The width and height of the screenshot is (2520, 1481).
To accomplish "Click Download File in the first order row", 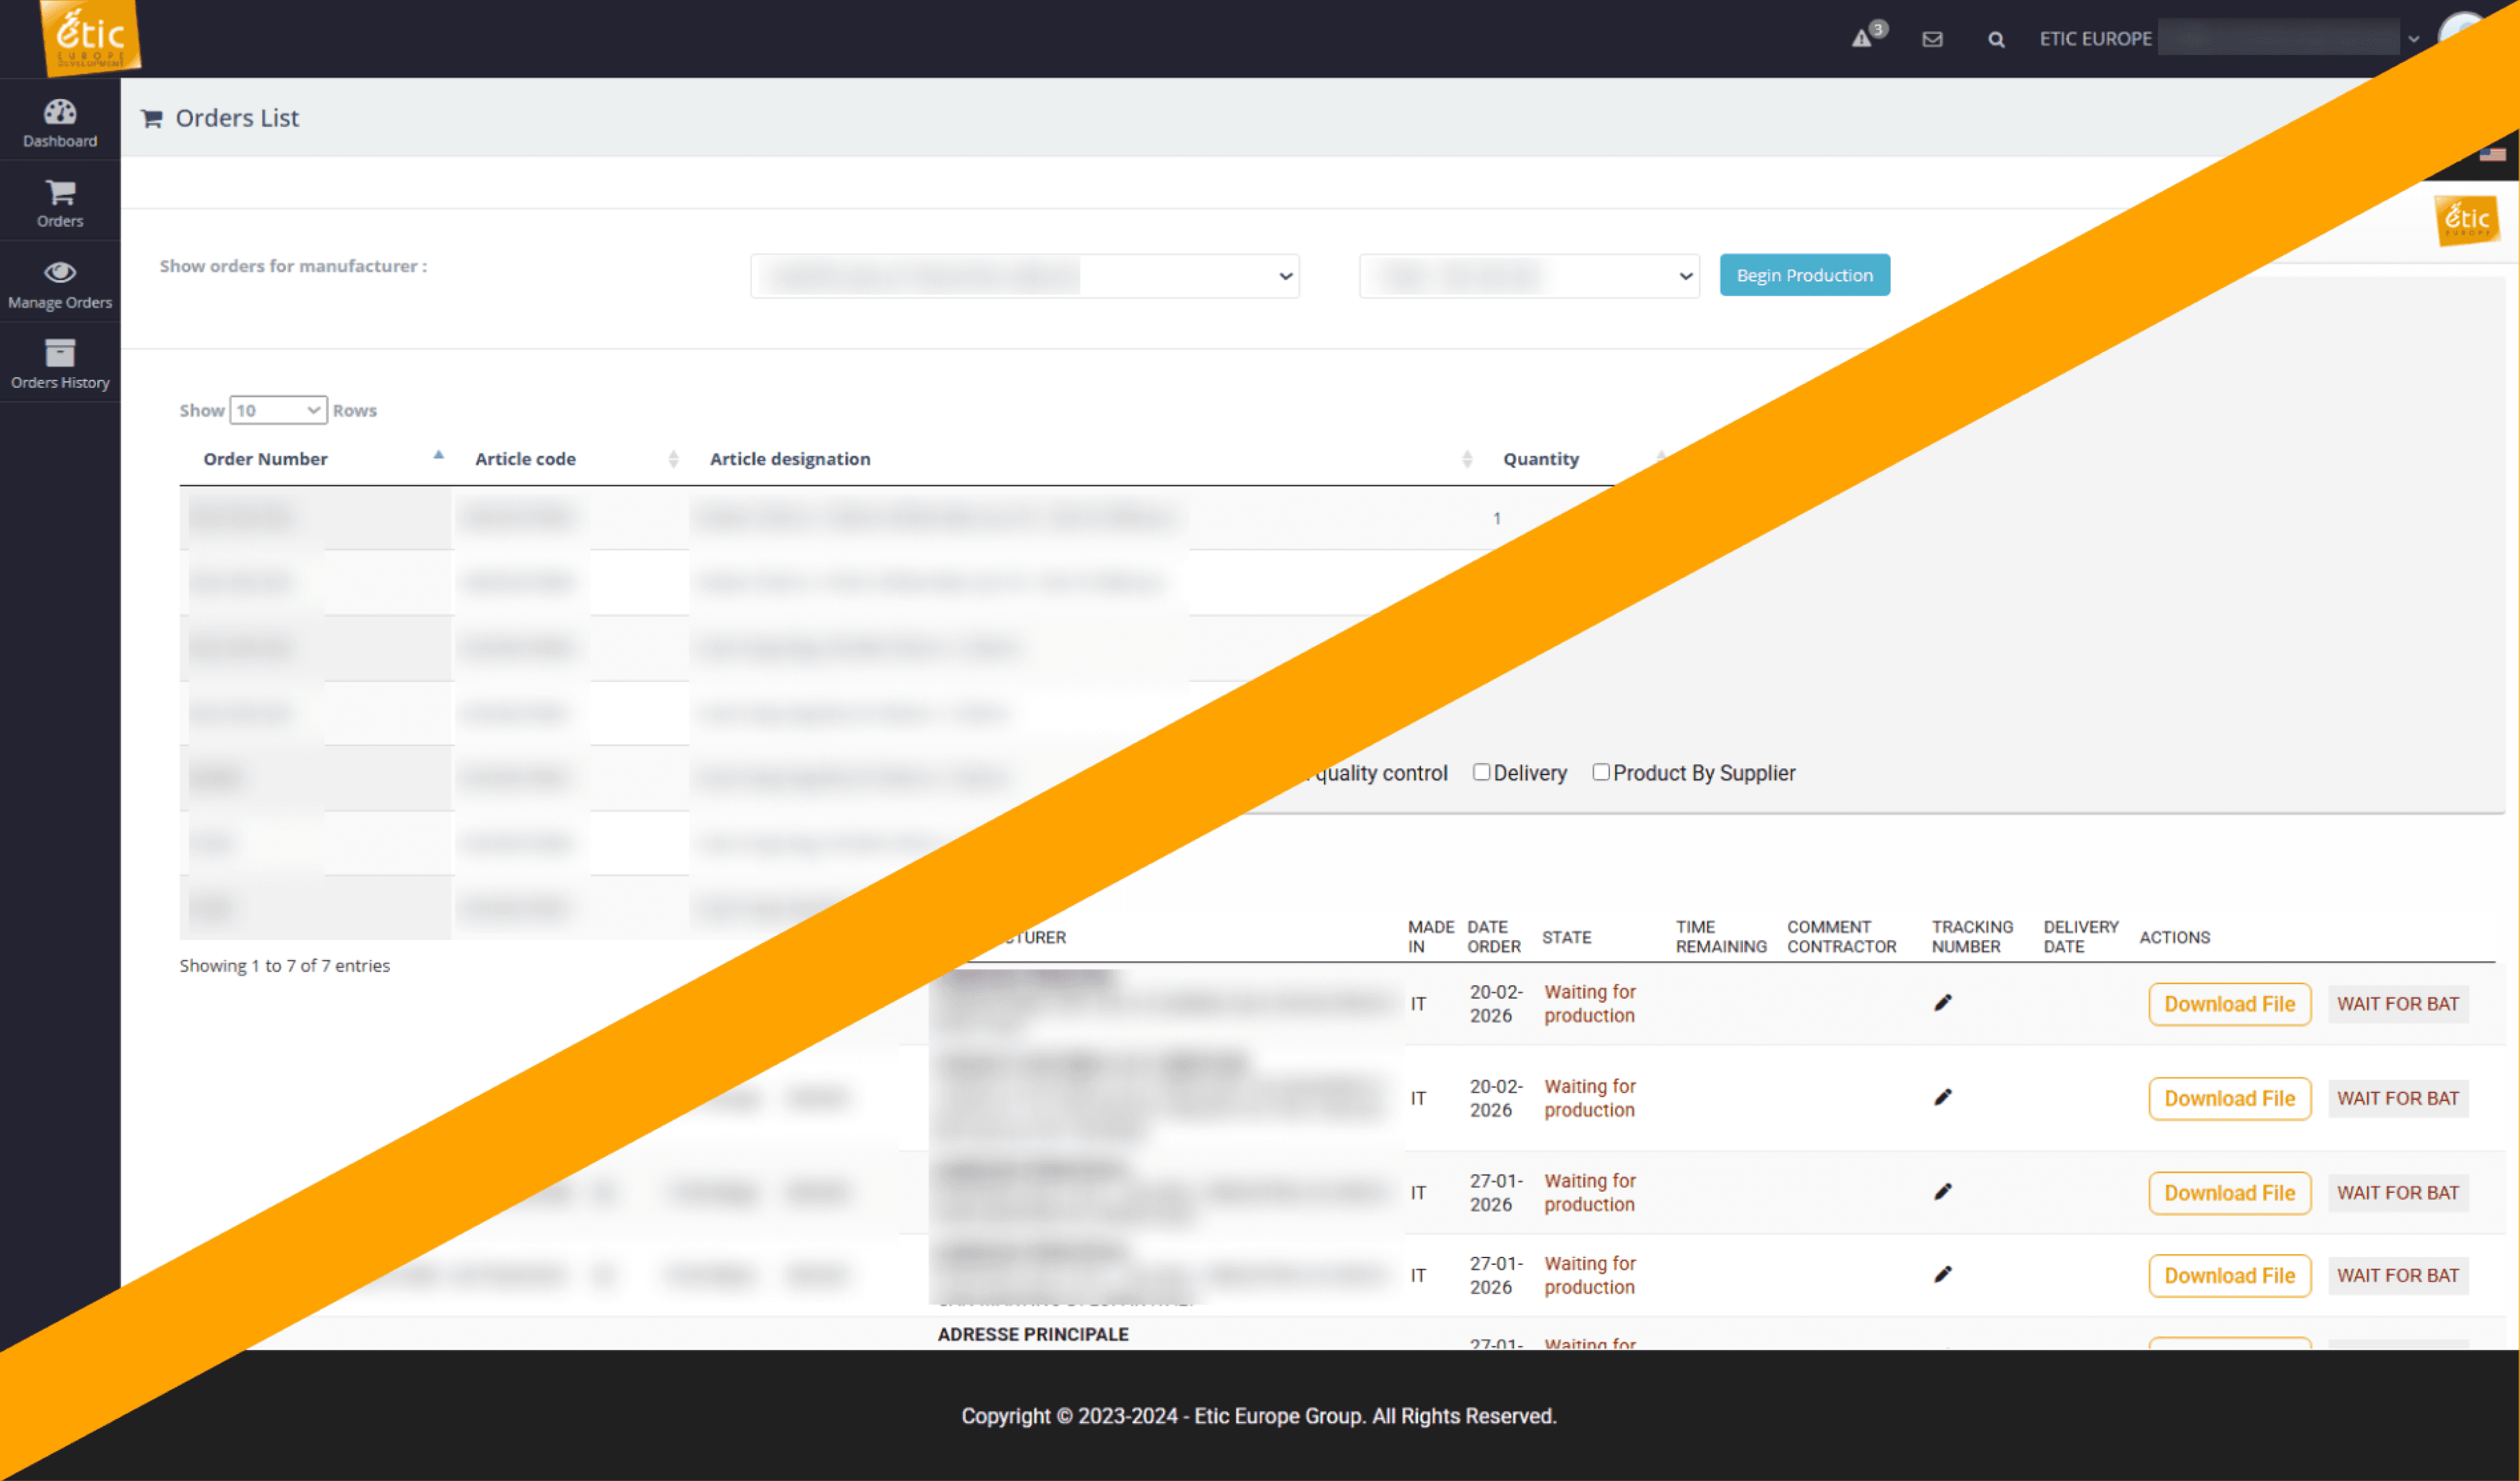I will (2229, 1004).
